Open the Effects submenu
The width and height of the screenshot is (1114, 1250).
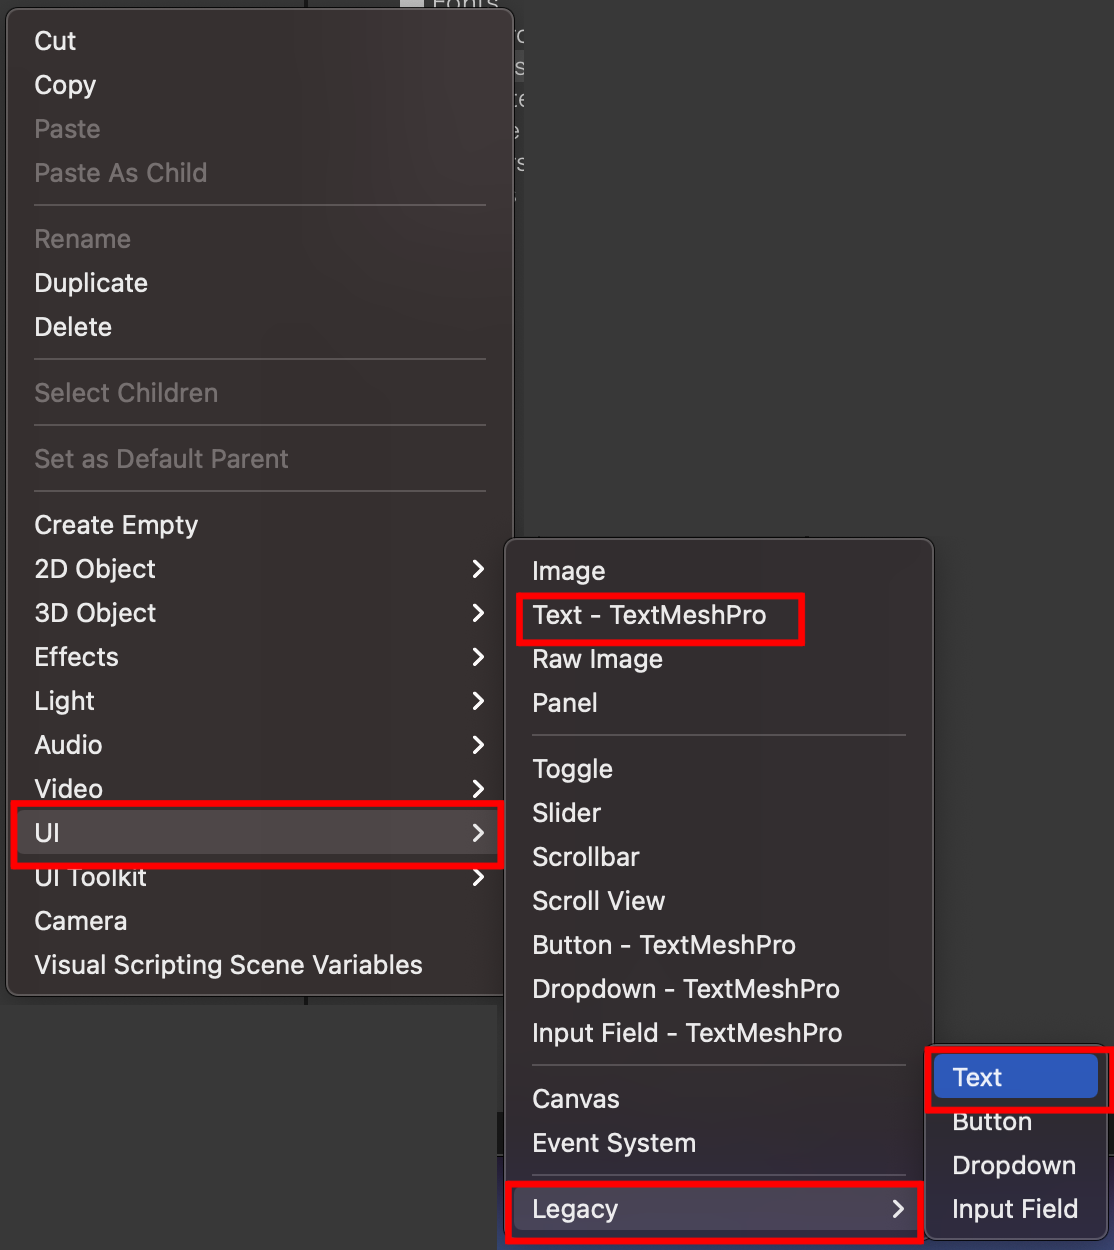click(76, 657)
